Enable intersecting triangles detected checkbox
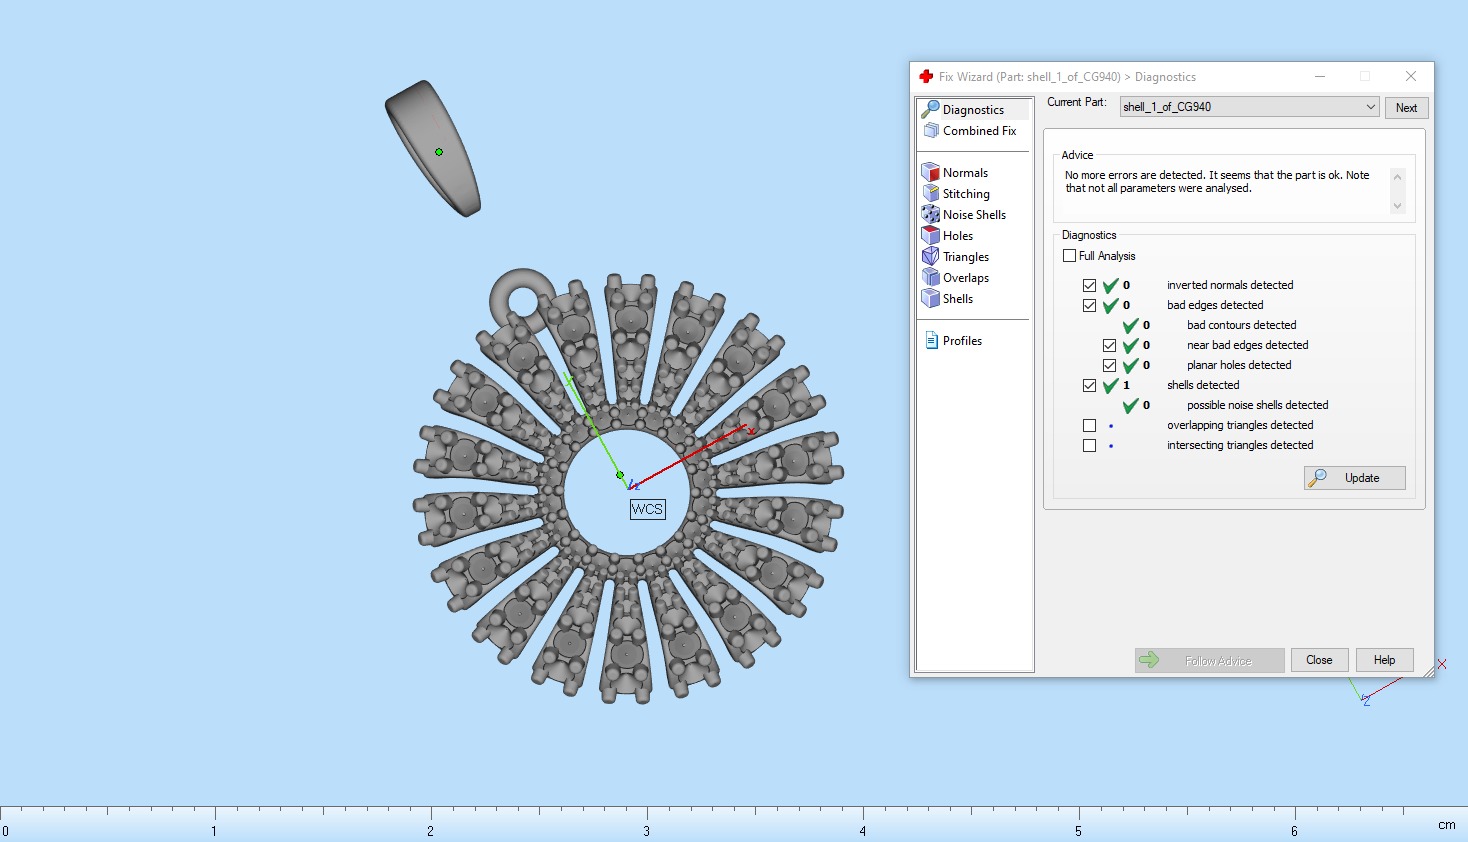 click(1089, 445)
